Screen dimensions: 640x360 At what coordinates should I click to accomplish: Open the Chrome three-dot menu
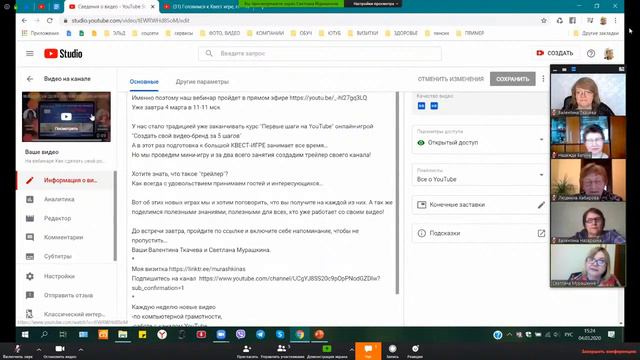click(616, 20)
